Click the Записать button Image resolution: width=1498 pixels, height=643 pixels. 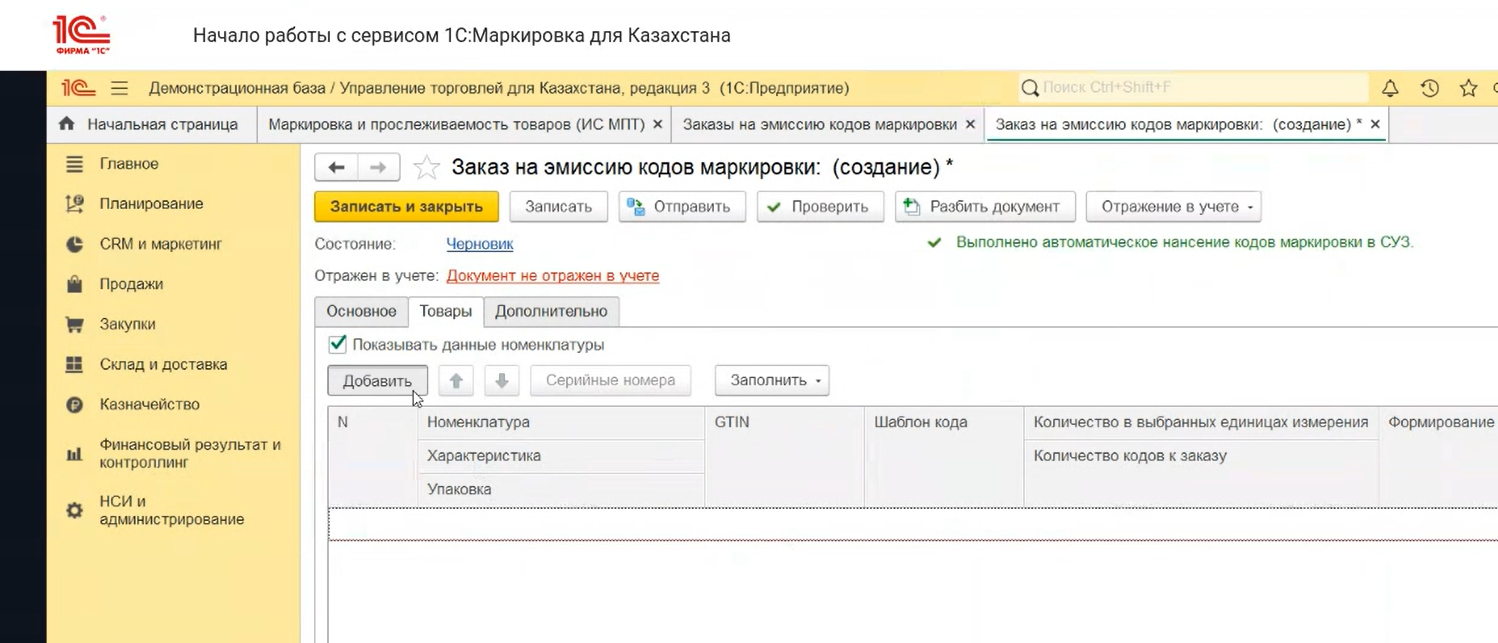[x=559, y=207]
